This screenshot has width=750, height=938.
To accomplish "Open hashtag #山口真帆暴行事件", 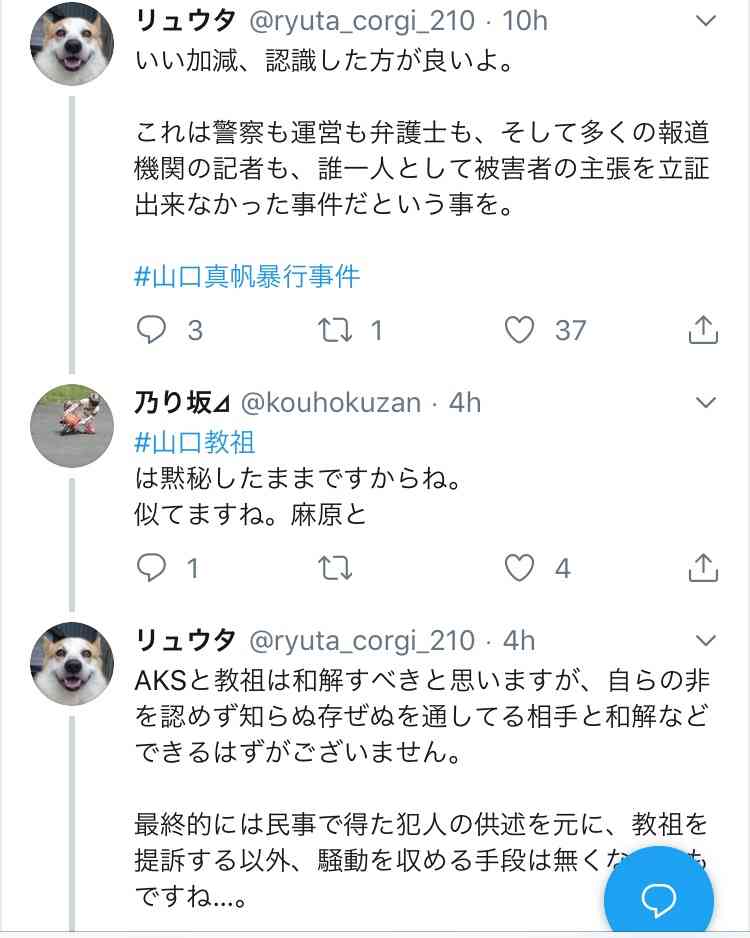I will [x=246, y=275].
